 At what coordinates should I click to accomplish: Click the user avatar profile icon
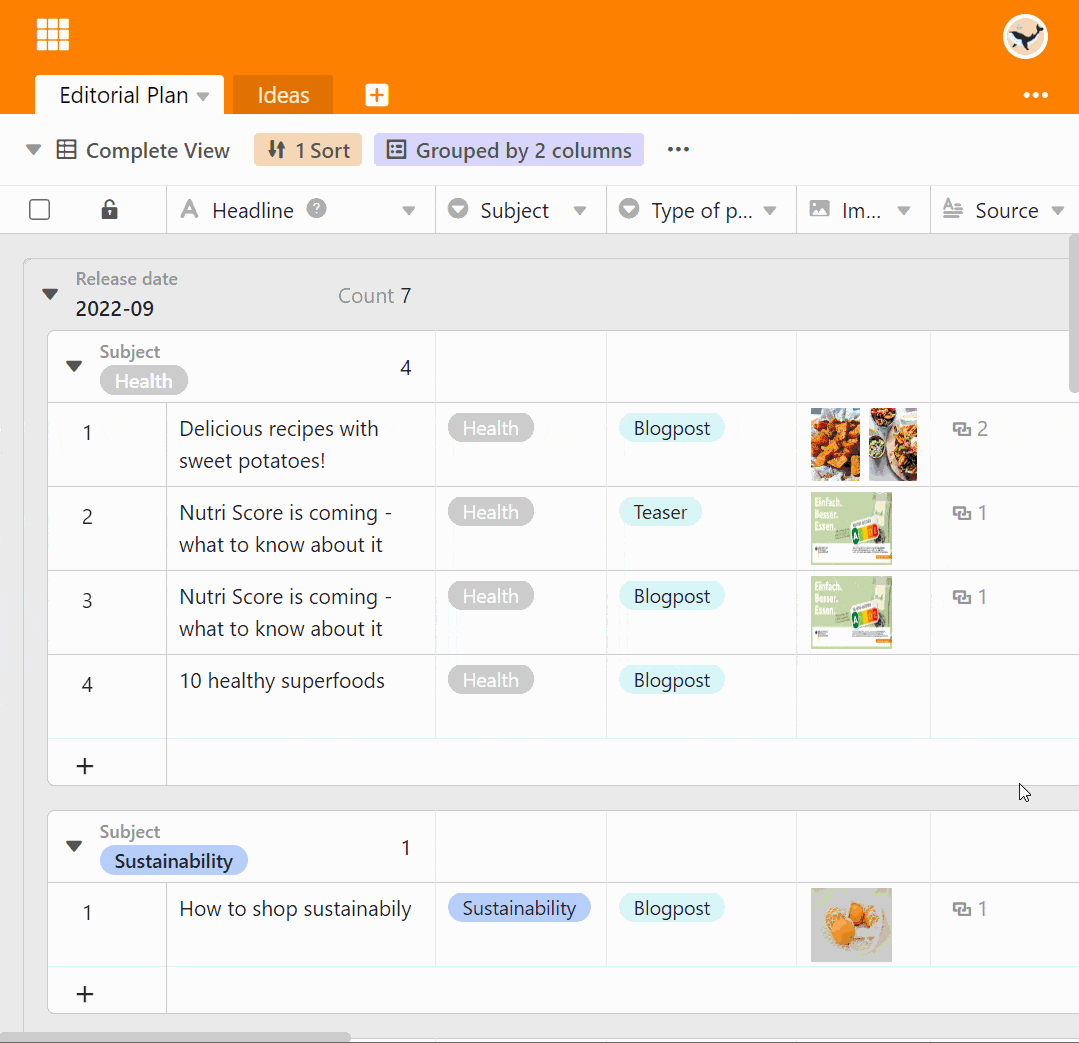click(1024, 37)
